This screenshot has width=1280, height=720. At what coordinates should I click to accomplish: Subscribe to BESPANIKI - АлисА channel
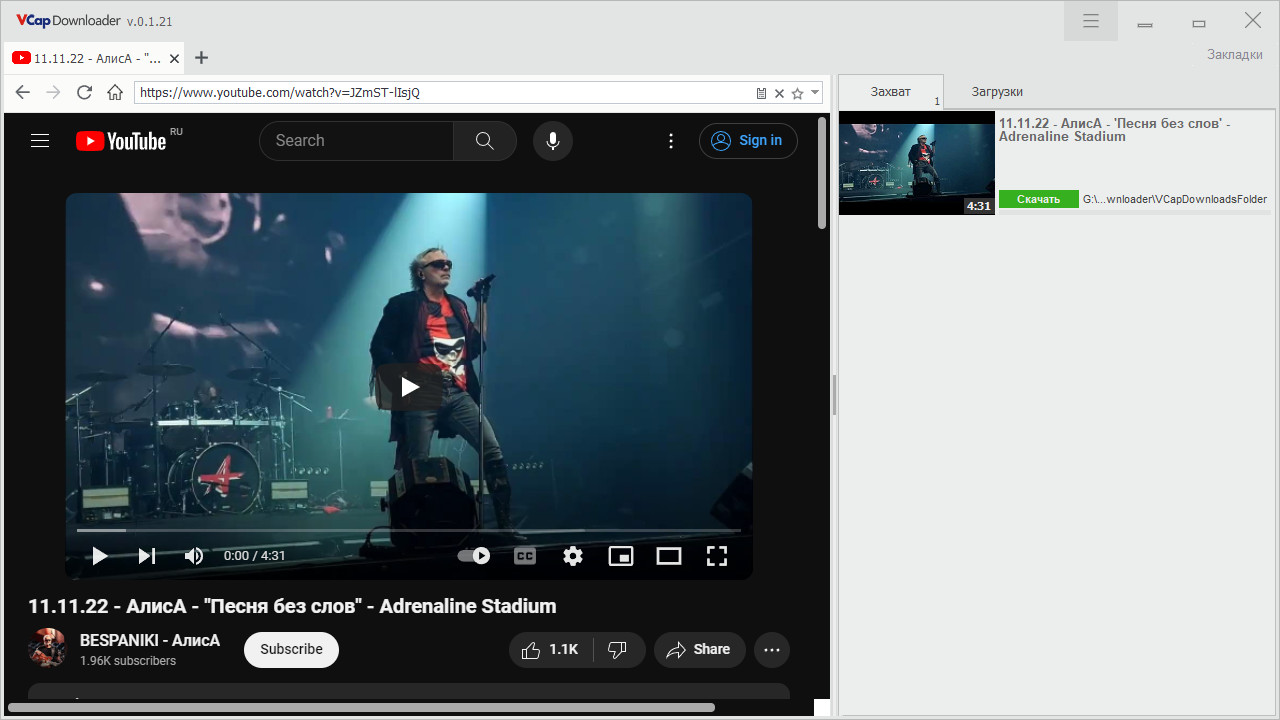[x=291, y=650]
